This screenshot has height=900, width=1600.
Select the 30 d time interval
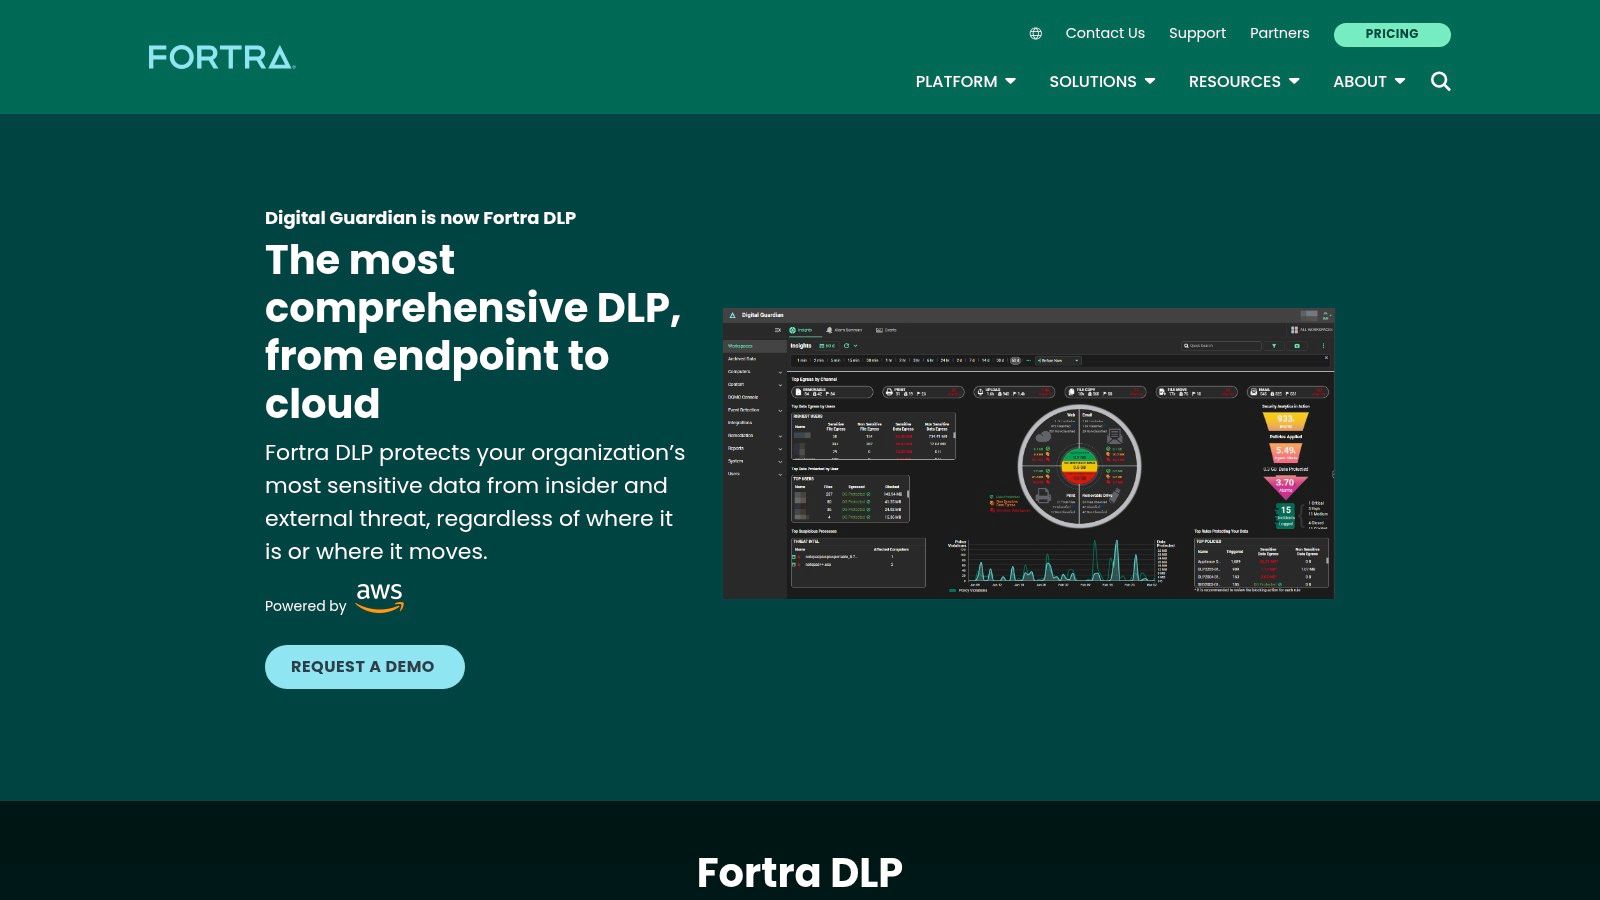[x=1001, y=361]
